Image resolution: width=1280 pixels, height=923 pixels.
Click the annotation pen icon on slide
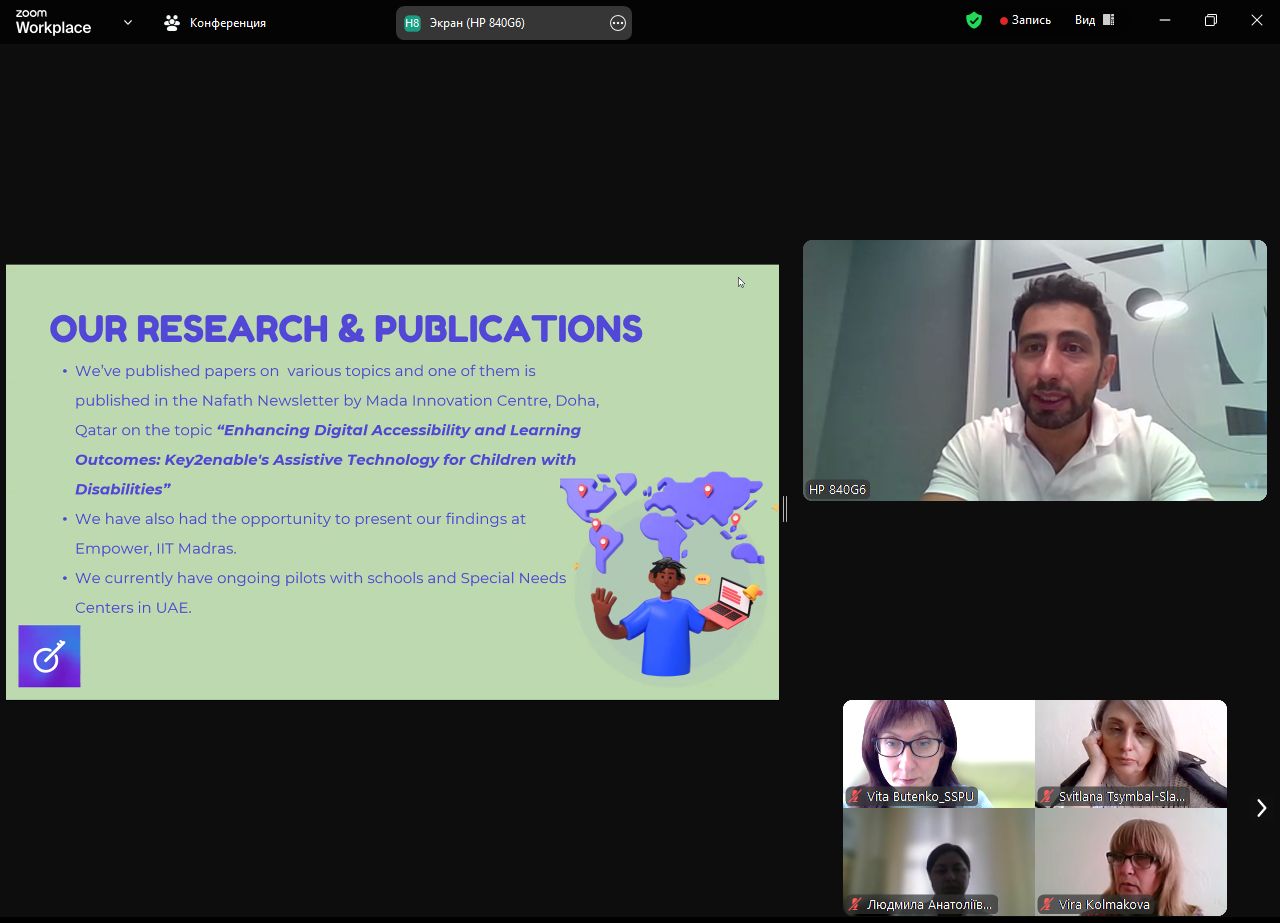49,656
